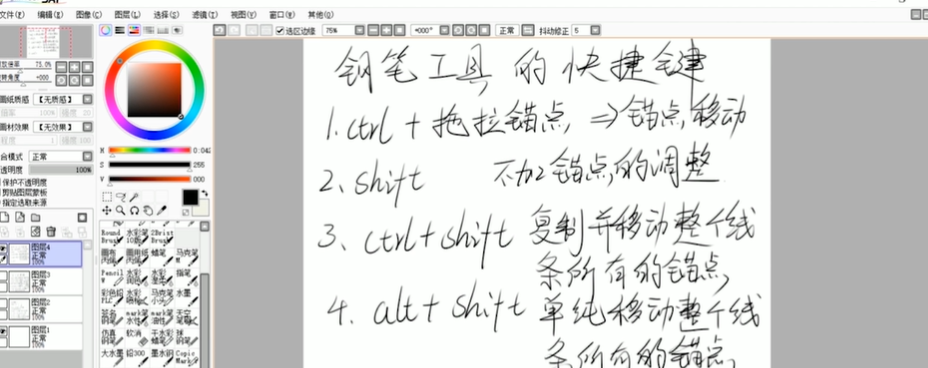The width and height of the screenshot is (928, 368).
Task: Open the 抖动修正 value dropdown
Action: (x=595, y=30)
